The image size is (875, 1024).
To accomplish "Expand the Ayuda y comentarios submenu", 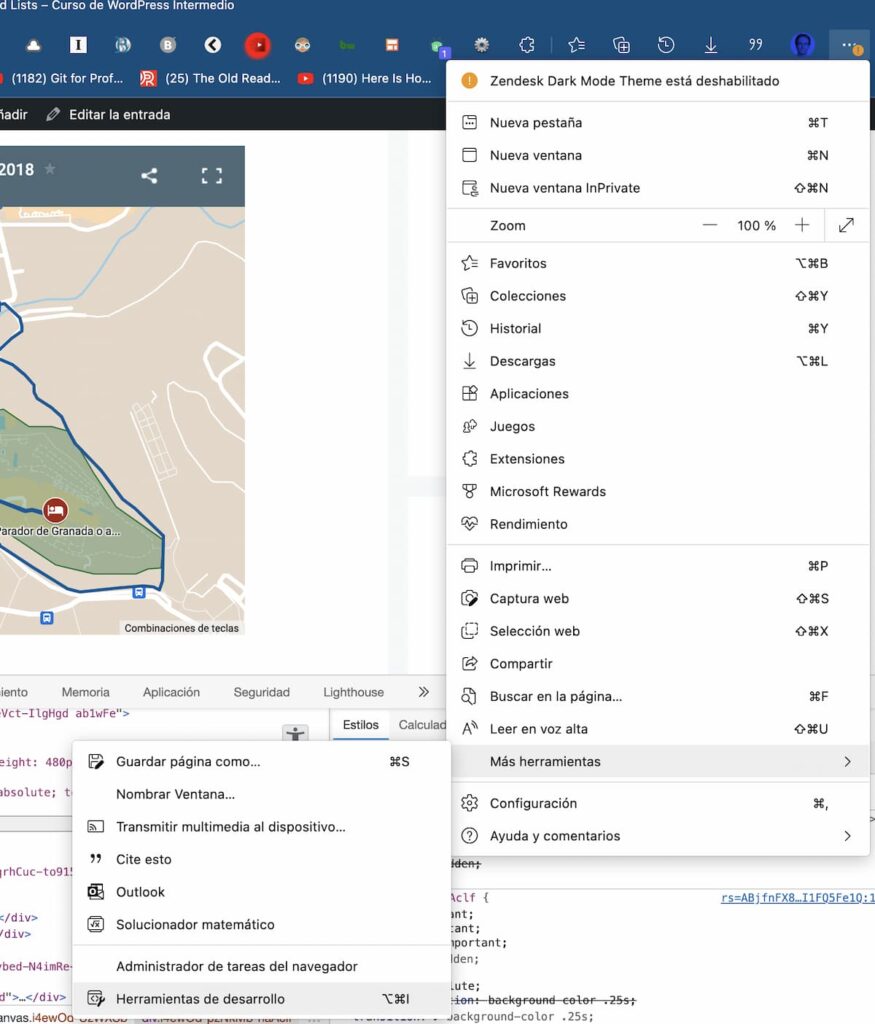I will pyautogui.click(x=847, y=836).
